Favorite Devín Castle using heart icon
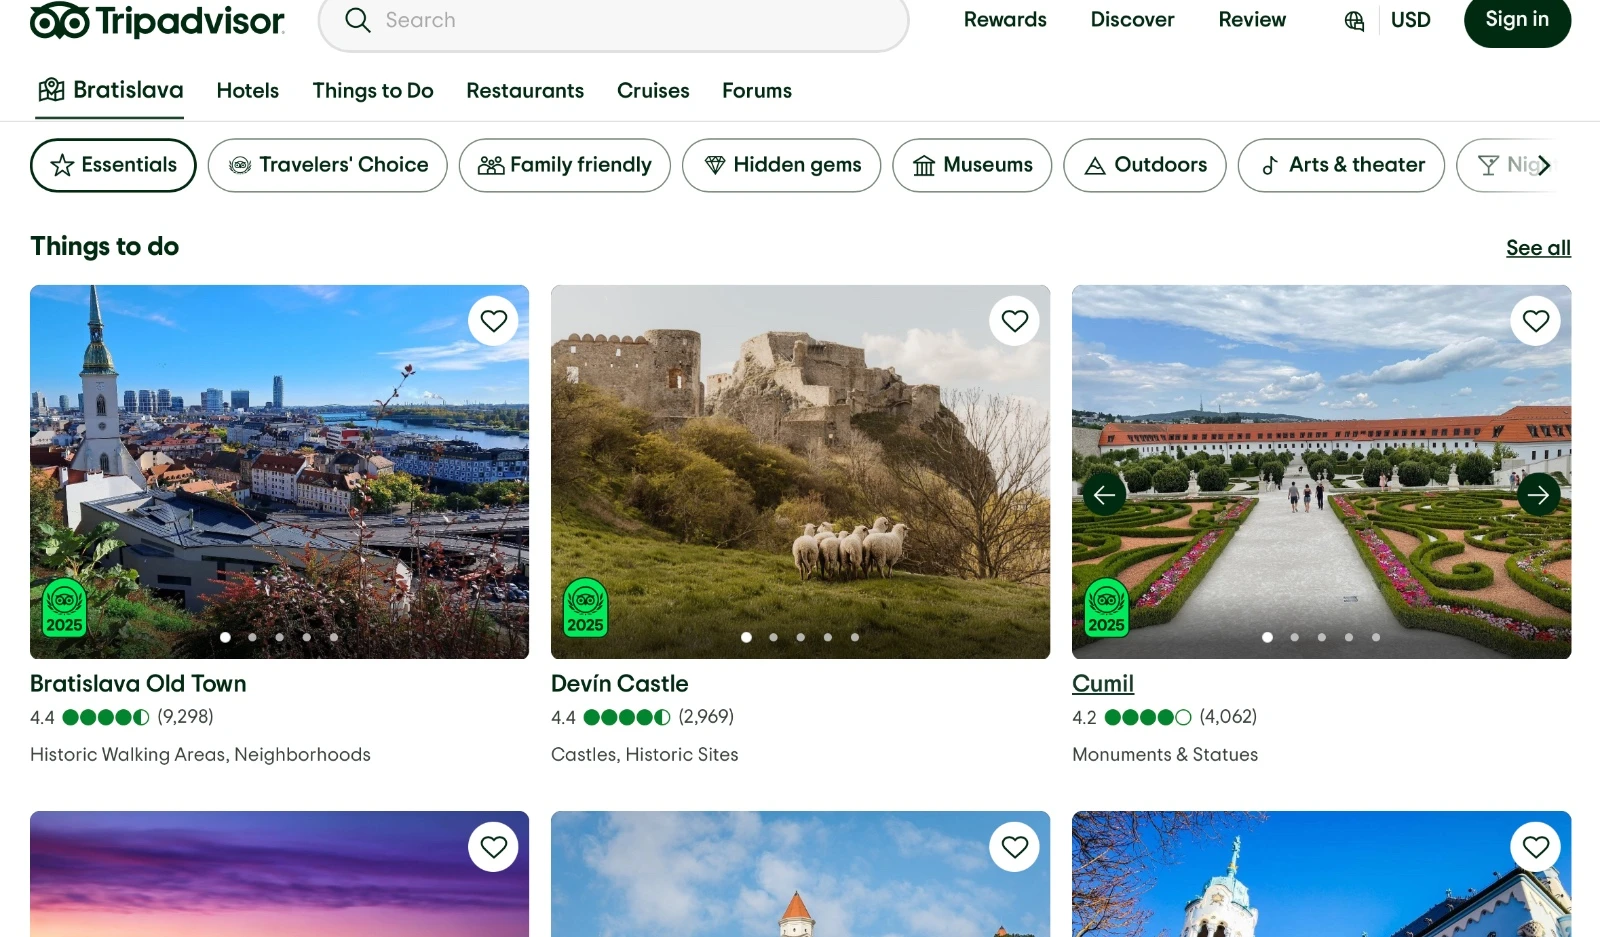The width and height of the screenshot is (1600, 937). [x=1014, y=321]
